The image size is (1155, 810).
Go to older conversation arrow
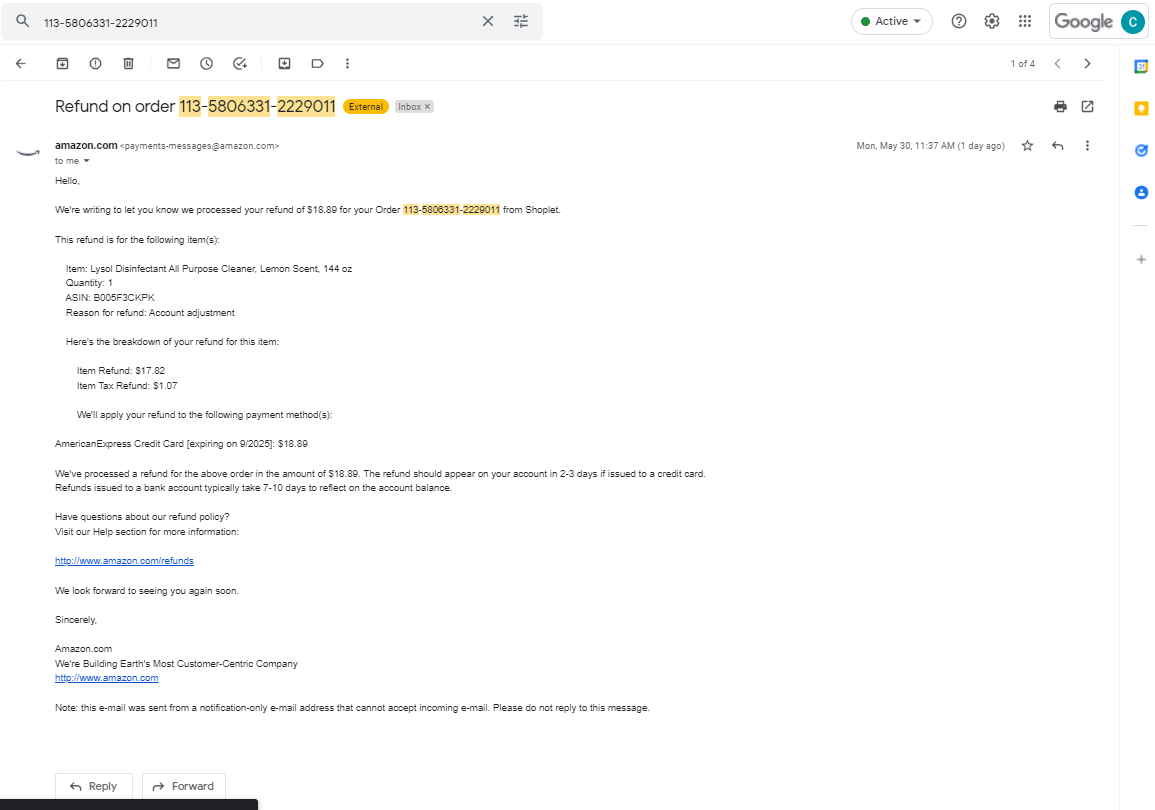[1087, 63]
